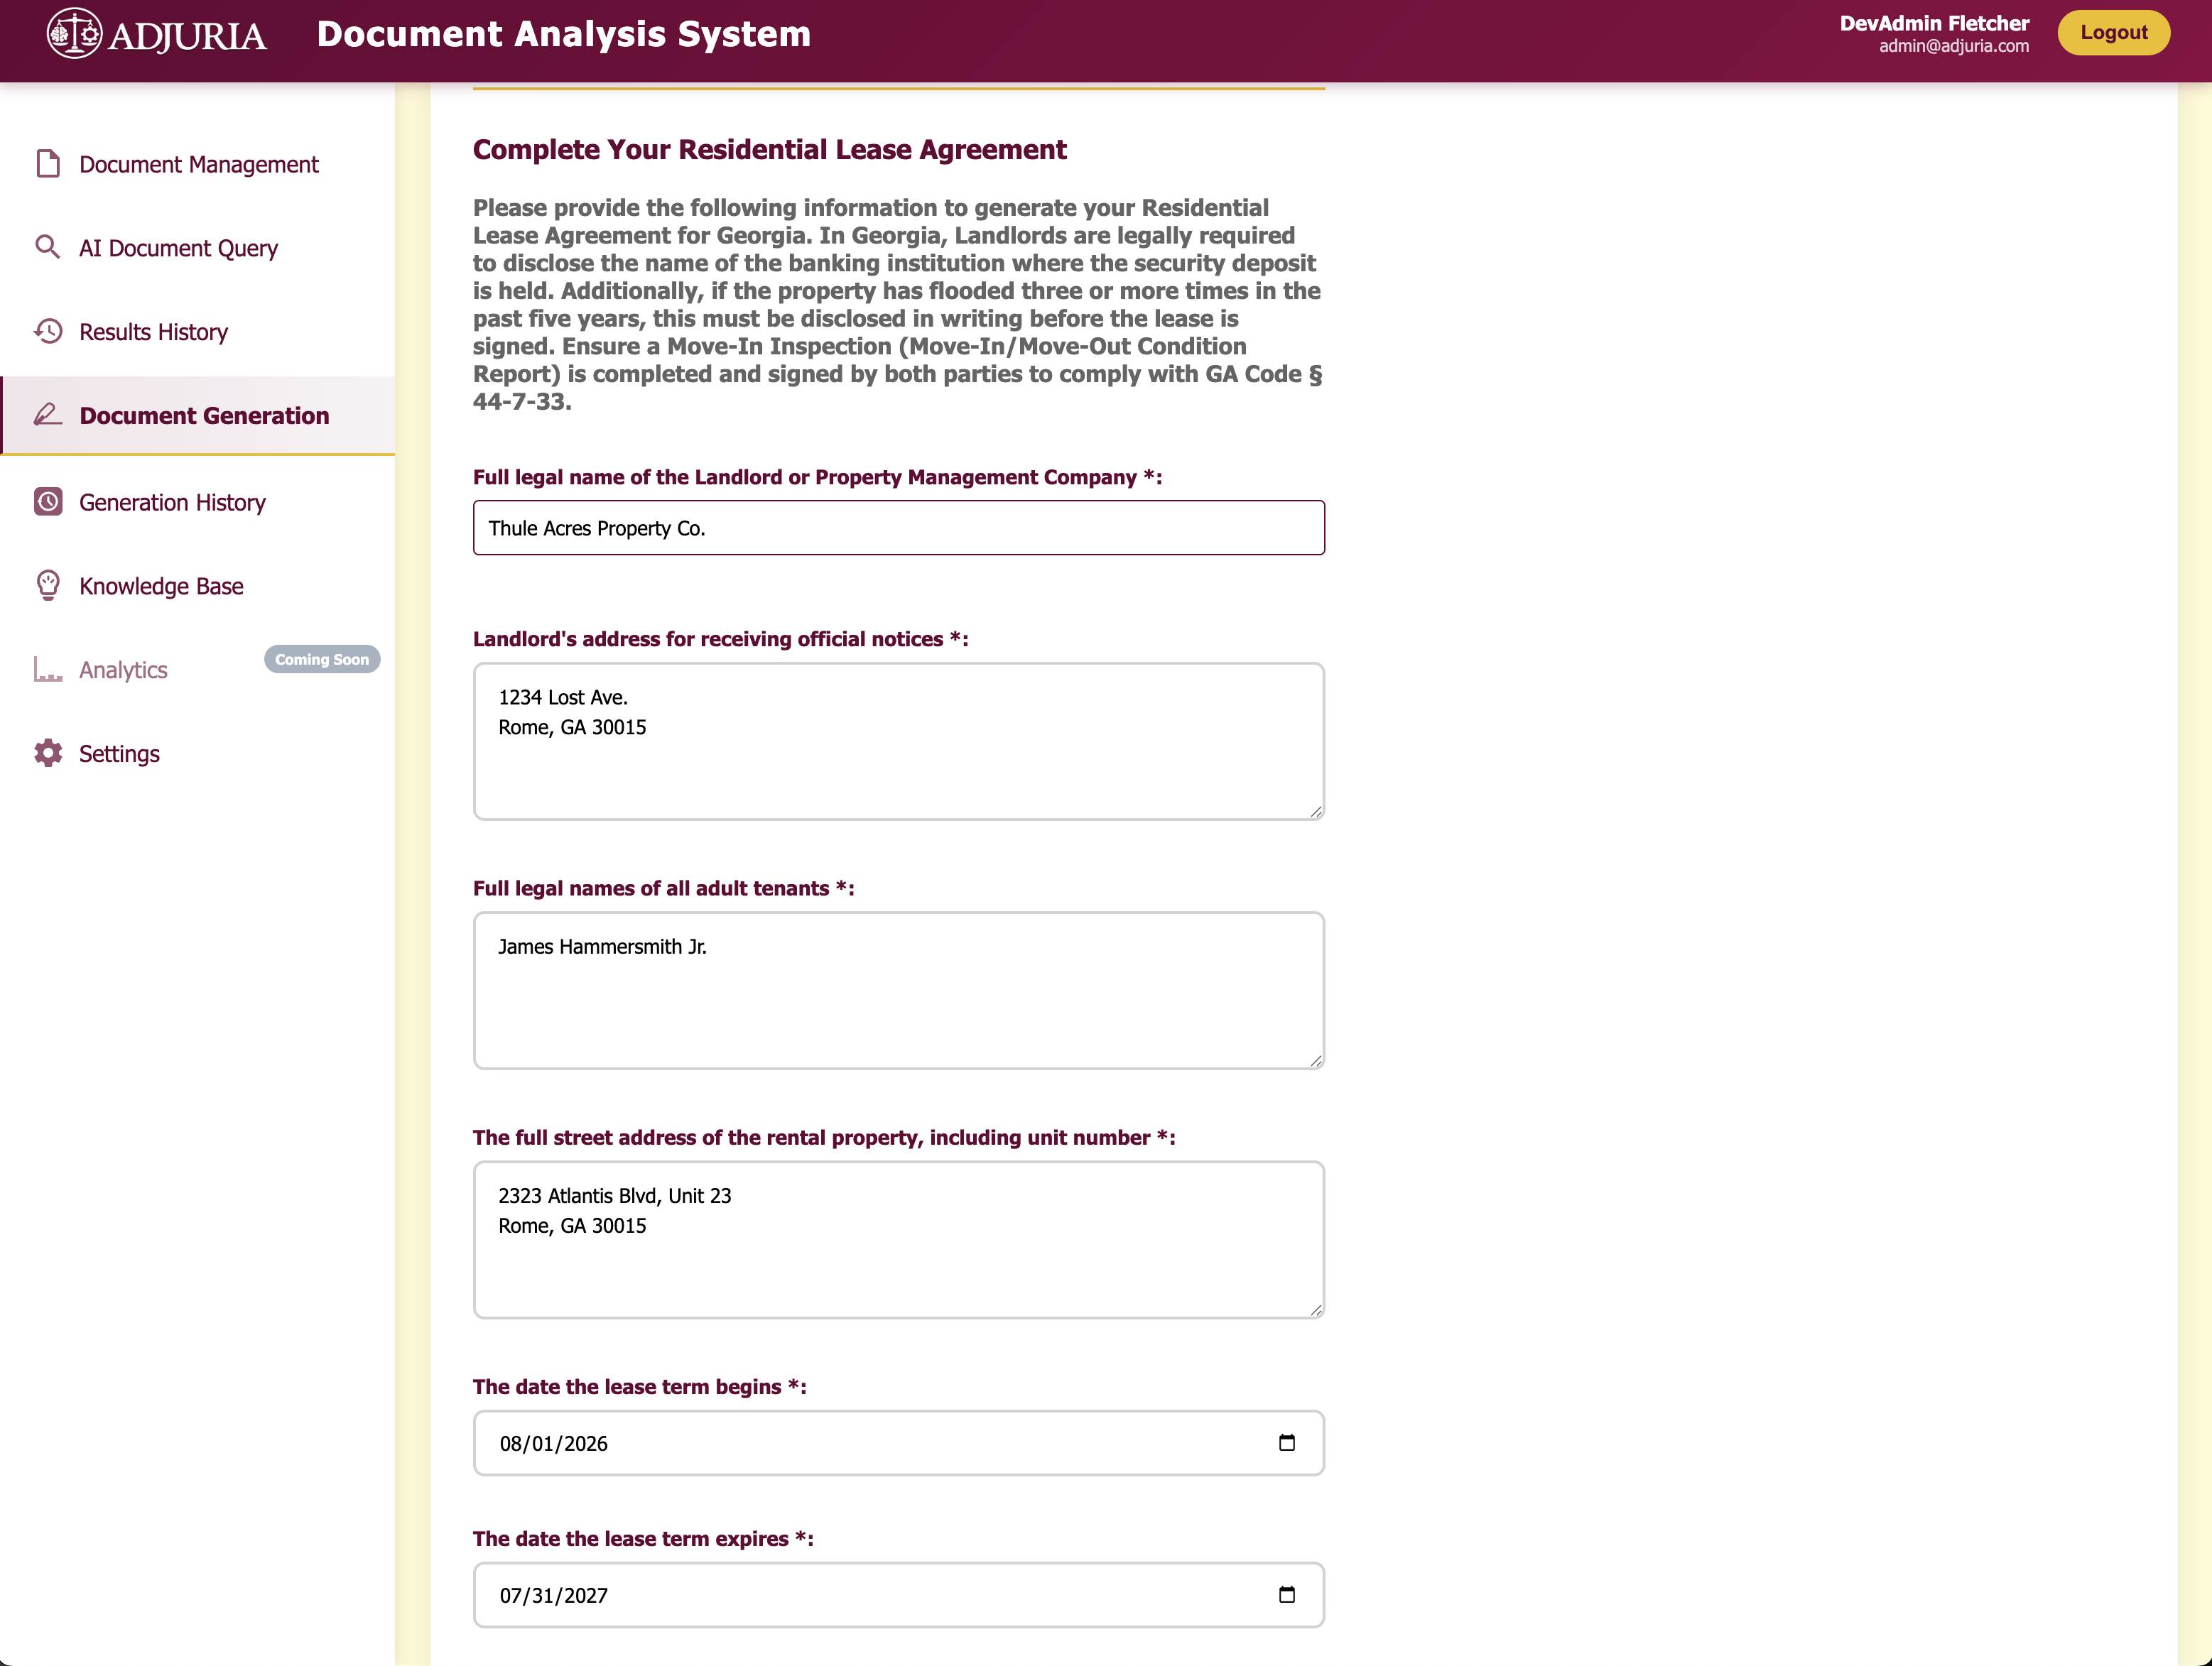
Task: Focus the Landlord's notice address textarea
Action: click(x=898, y=741)
